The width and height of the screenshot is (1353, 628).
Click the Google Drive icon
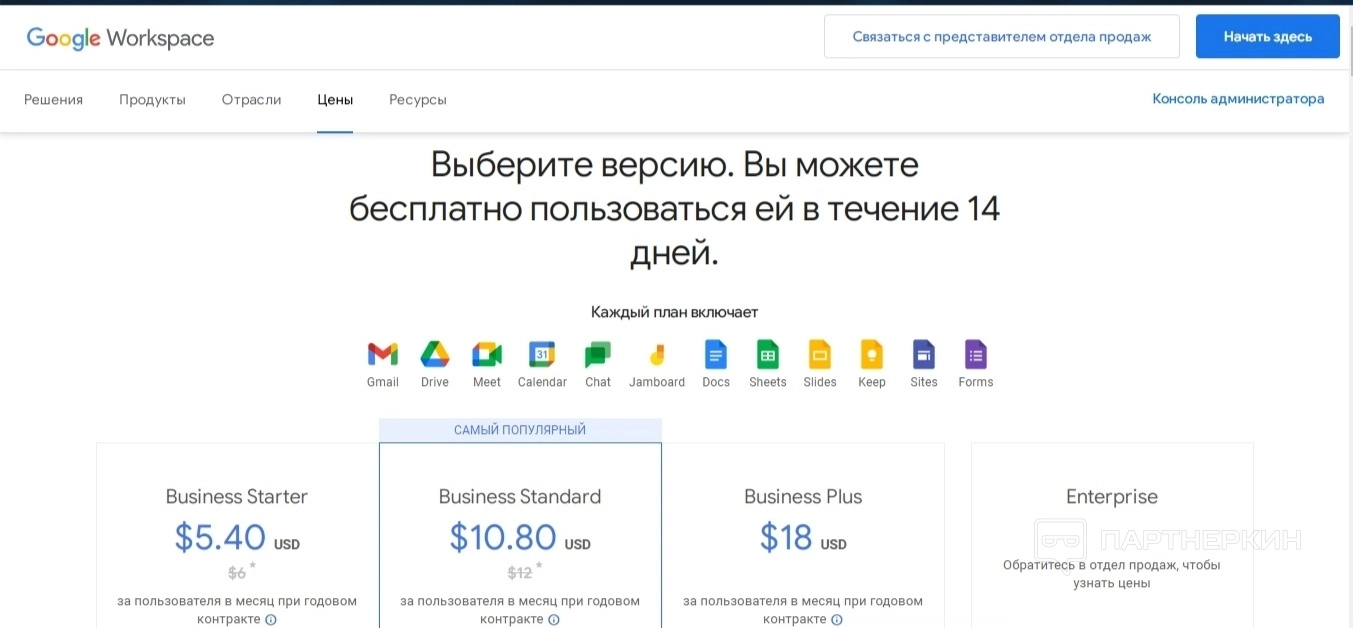[x=435, y=354]
